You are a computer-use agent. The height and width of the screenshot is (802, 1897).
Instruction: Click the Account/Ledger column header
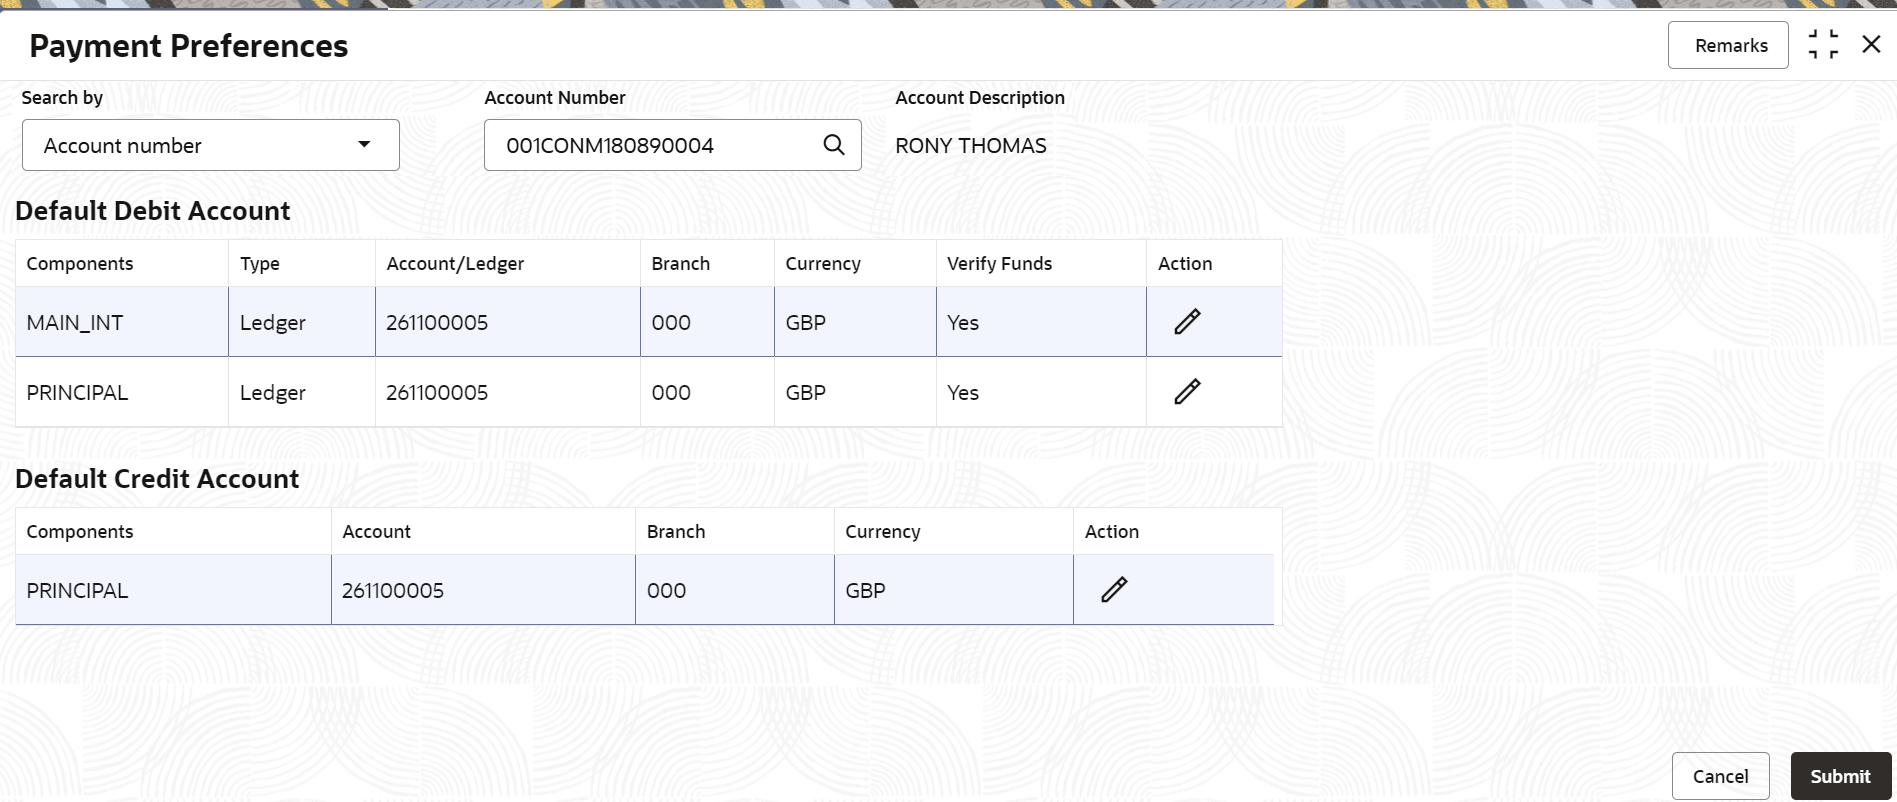click(455, 264)
